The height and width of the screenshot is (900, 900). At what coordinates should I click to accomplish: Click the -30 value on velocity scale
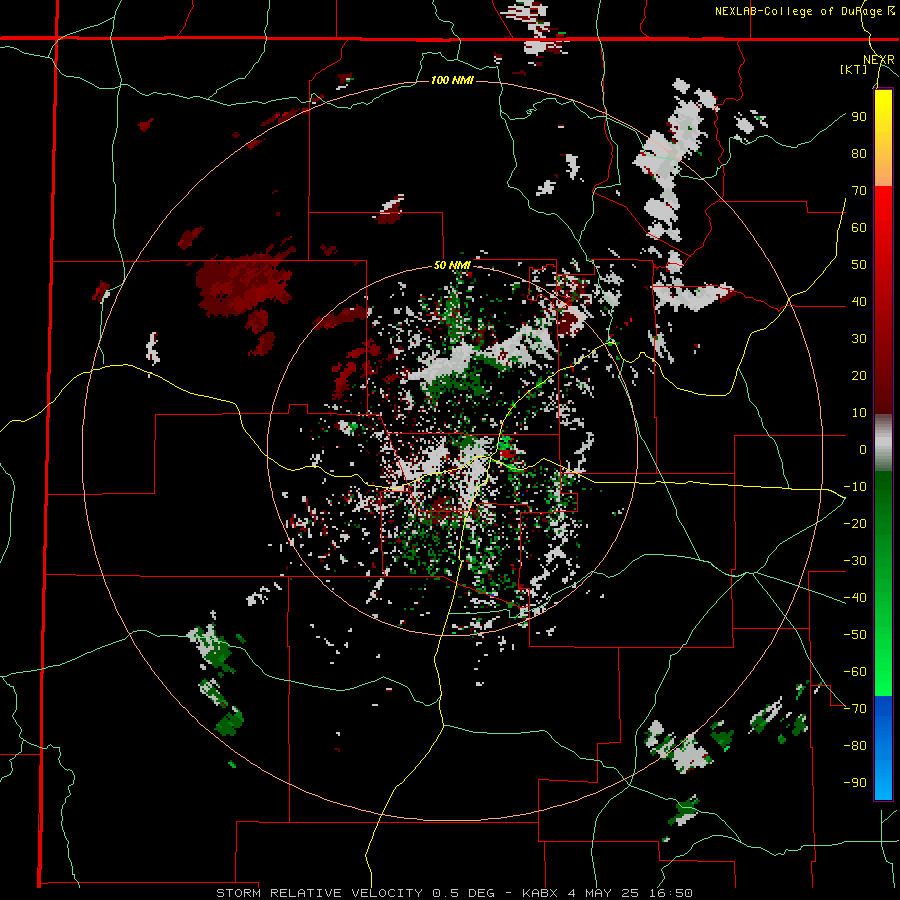point(855,561)
